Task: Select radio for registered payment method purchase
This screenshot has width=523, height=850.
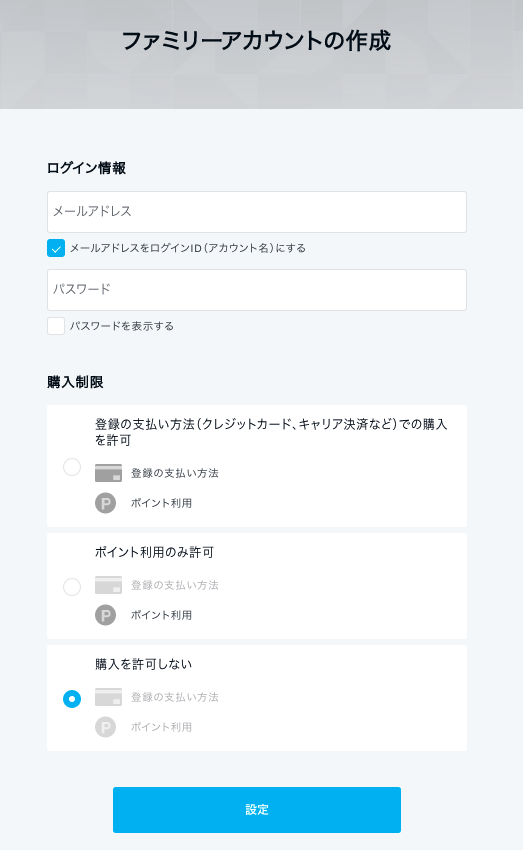Action: tap(72, 467)
